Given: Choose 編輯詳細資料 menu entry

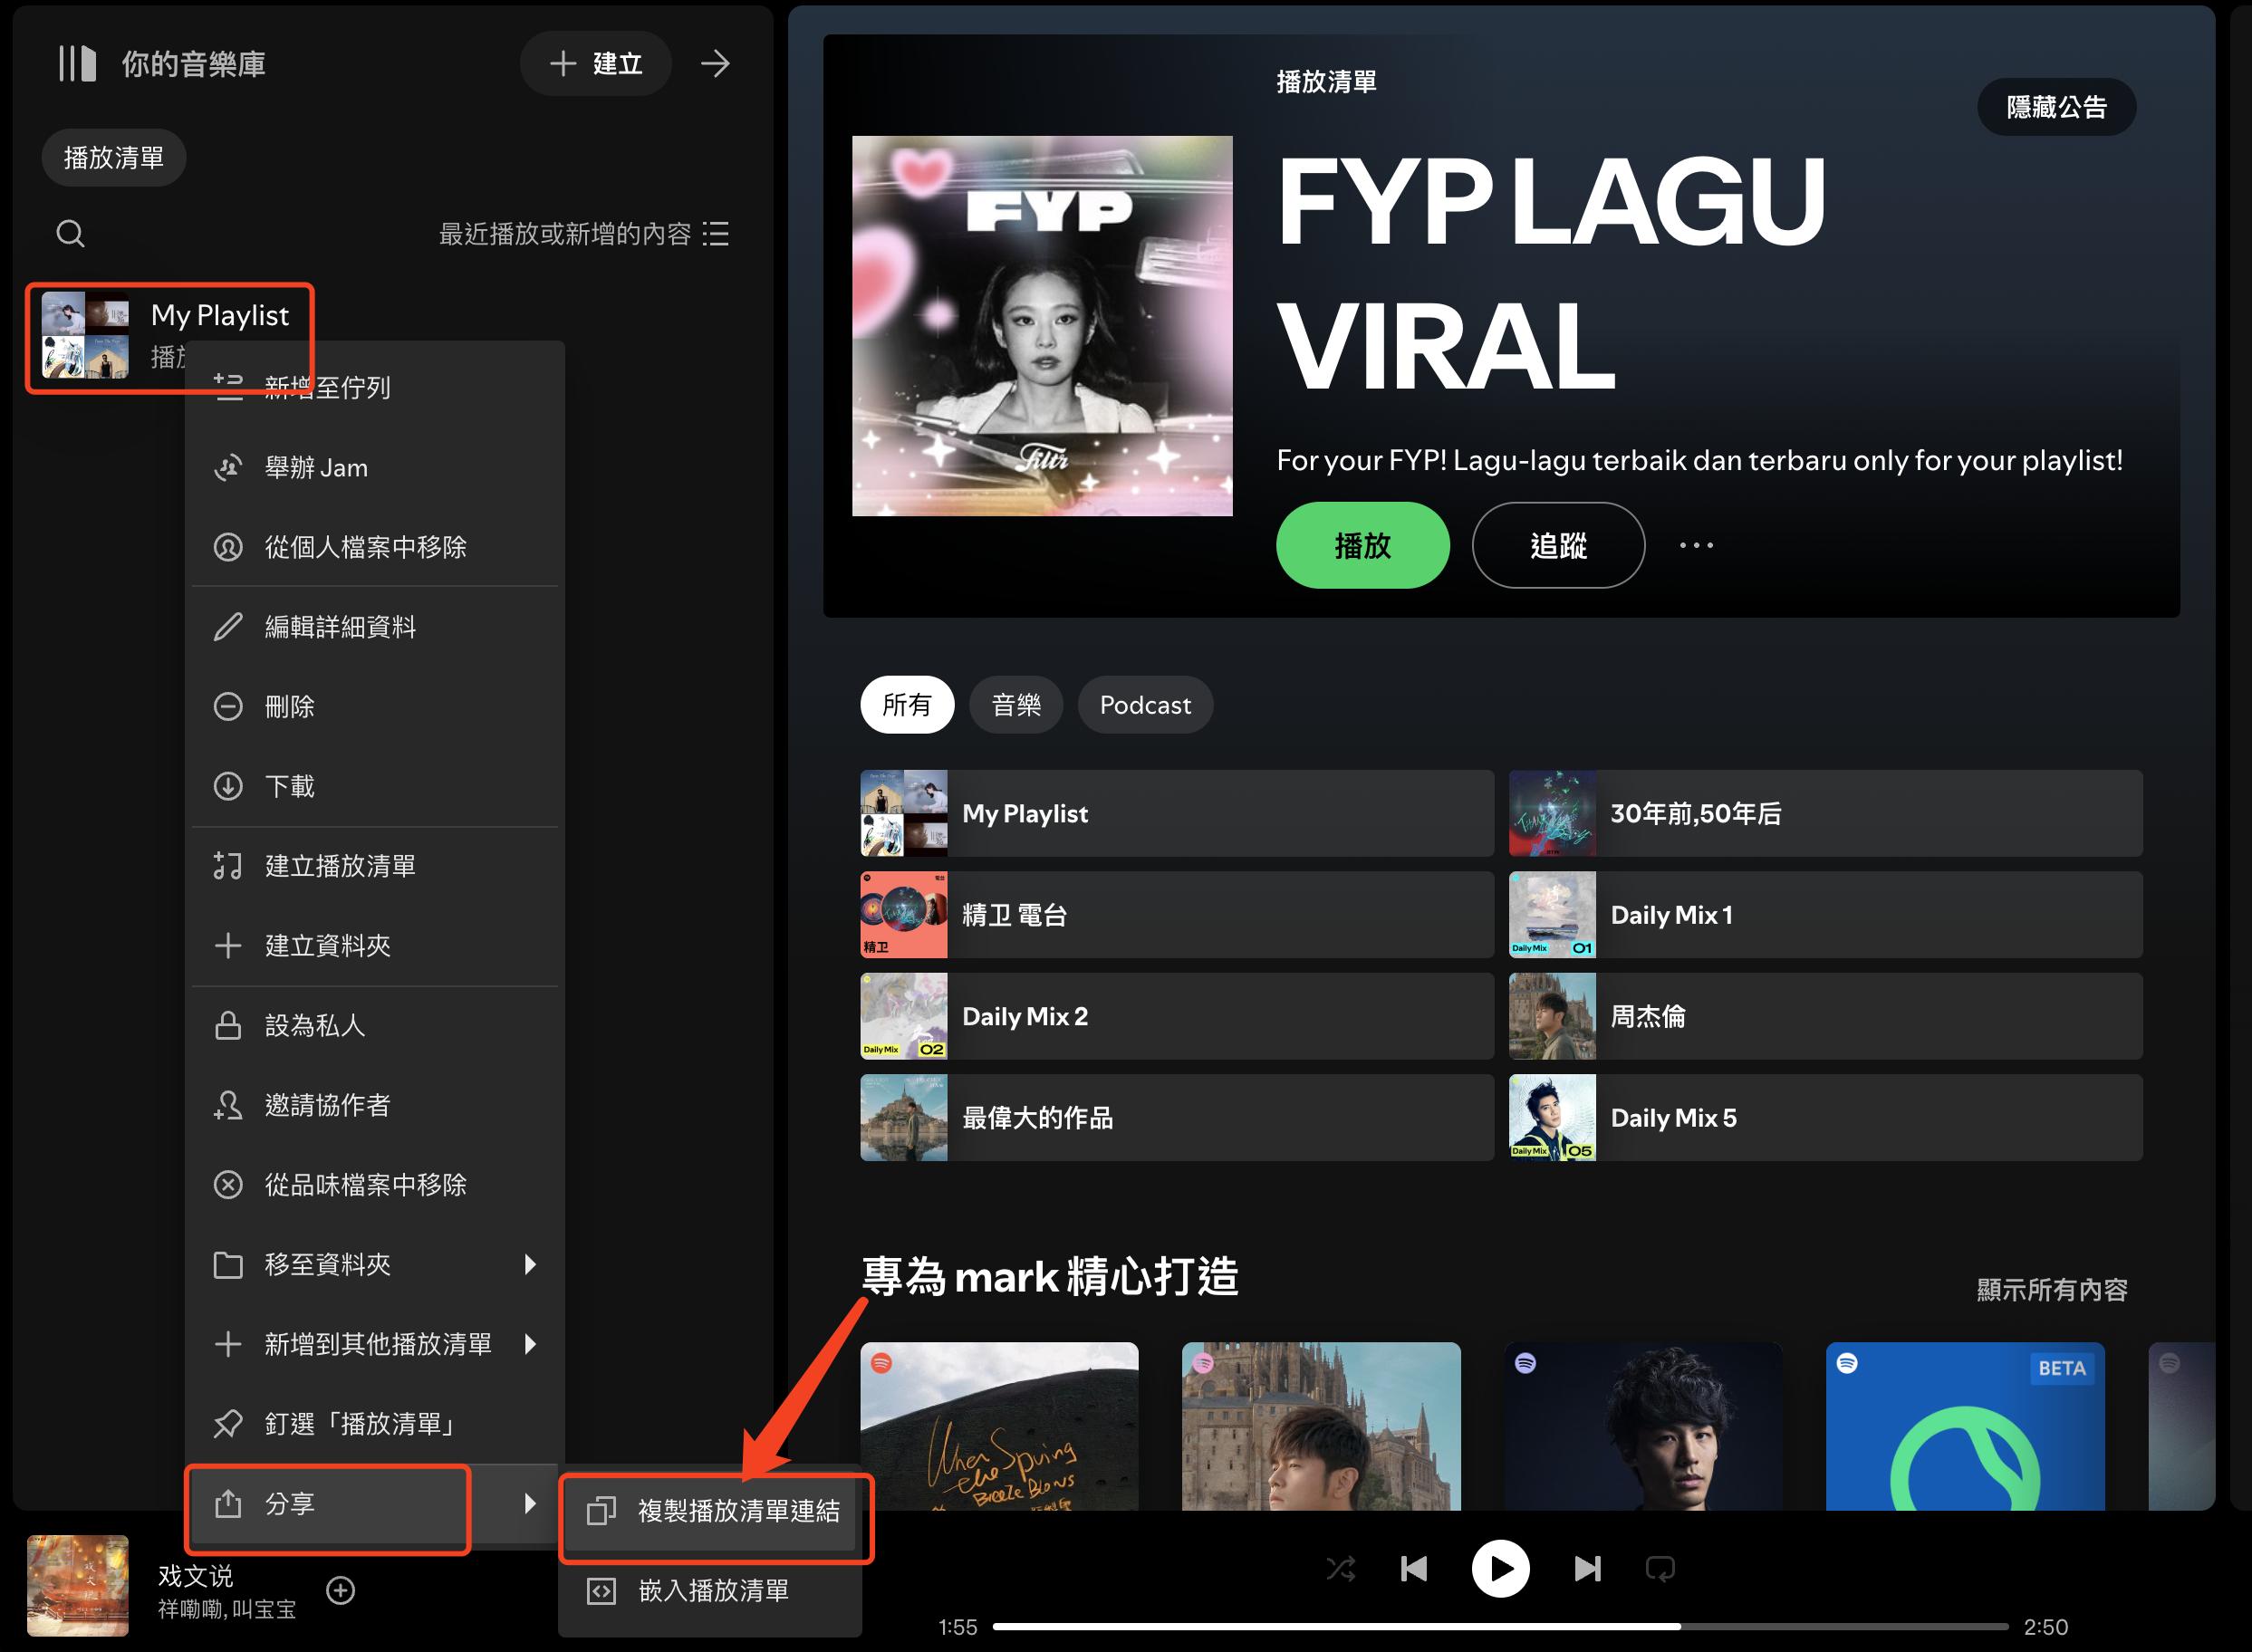Looking at the screenshot, I should (x=375, y=627).
